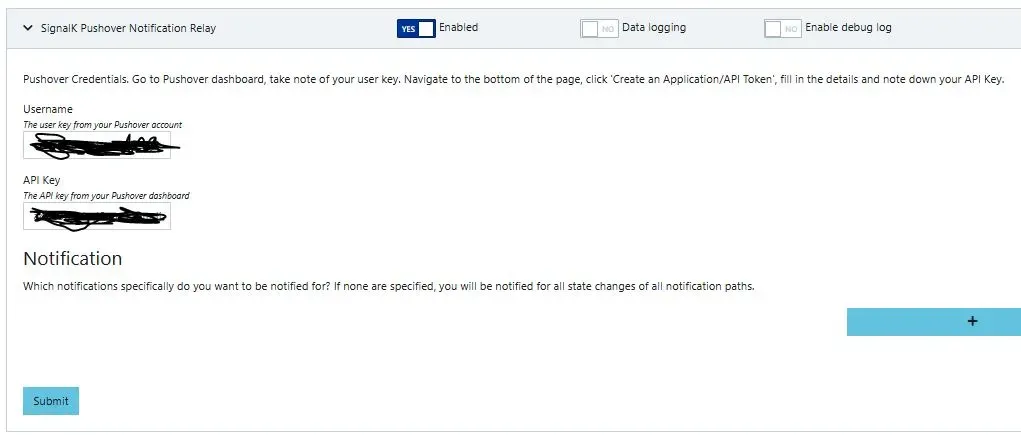Viewport: 1021px width, 435px height.
Task: Click the API Key field label
Action: (x=42, y=180)
